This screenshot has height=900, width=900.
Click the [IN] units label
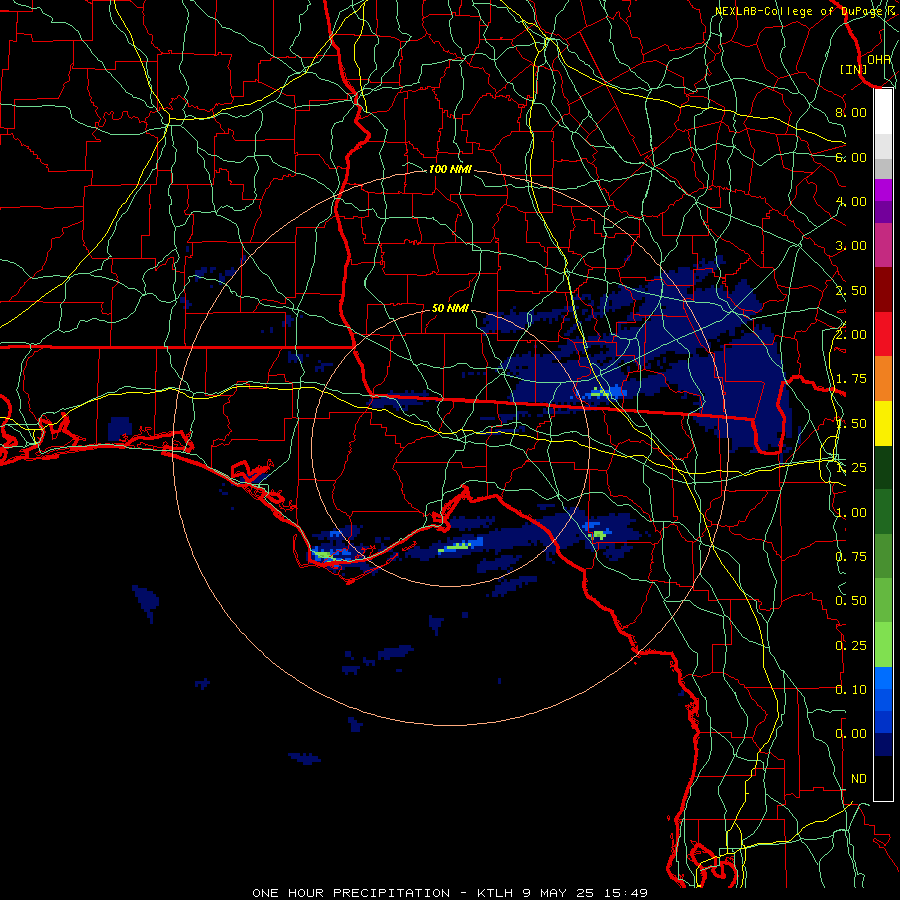[854, 69]
